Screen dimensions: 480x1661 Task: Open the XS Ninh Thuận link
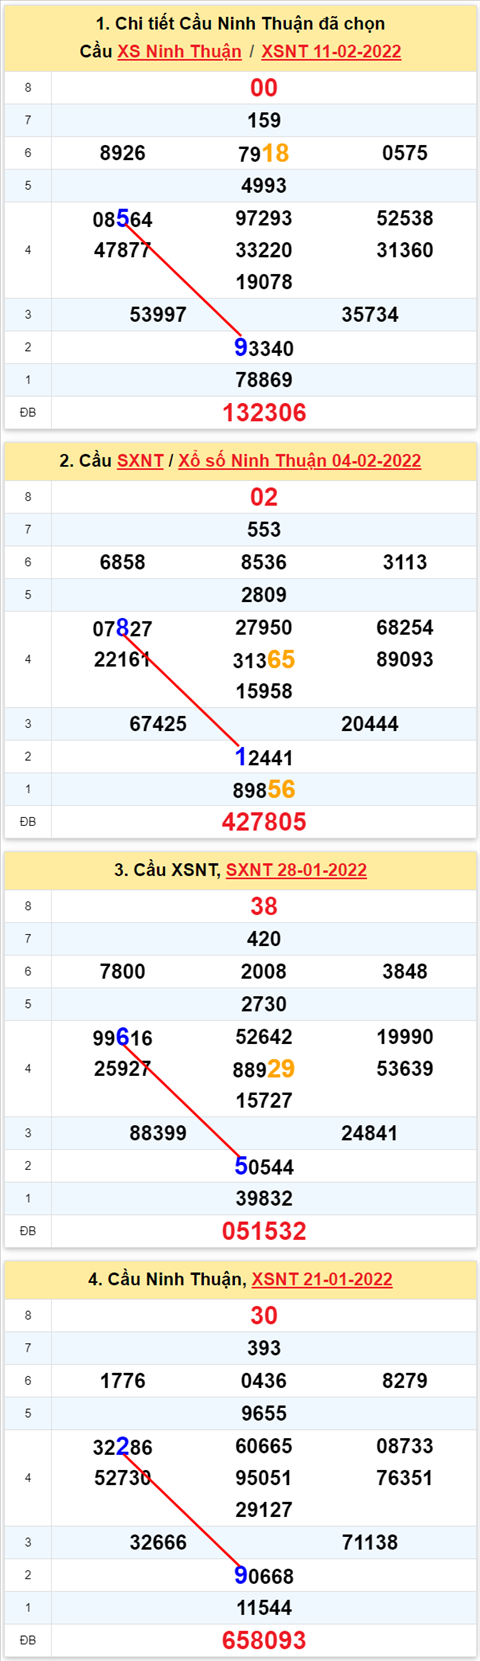coord(179,51)
